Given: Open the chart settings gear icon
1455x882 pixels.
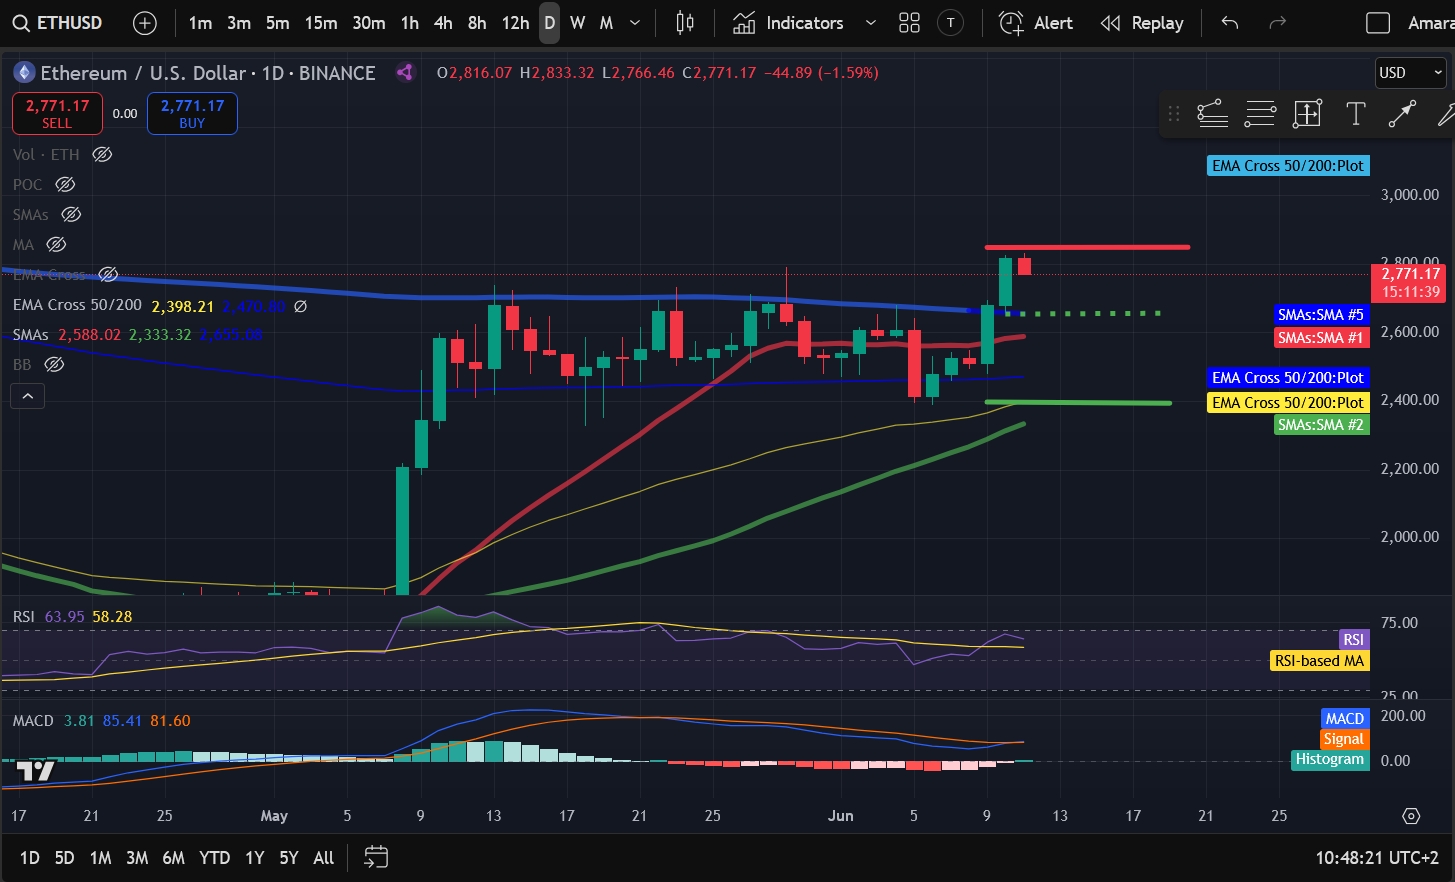Looking at the screenshot, I should click(1411, 816).
